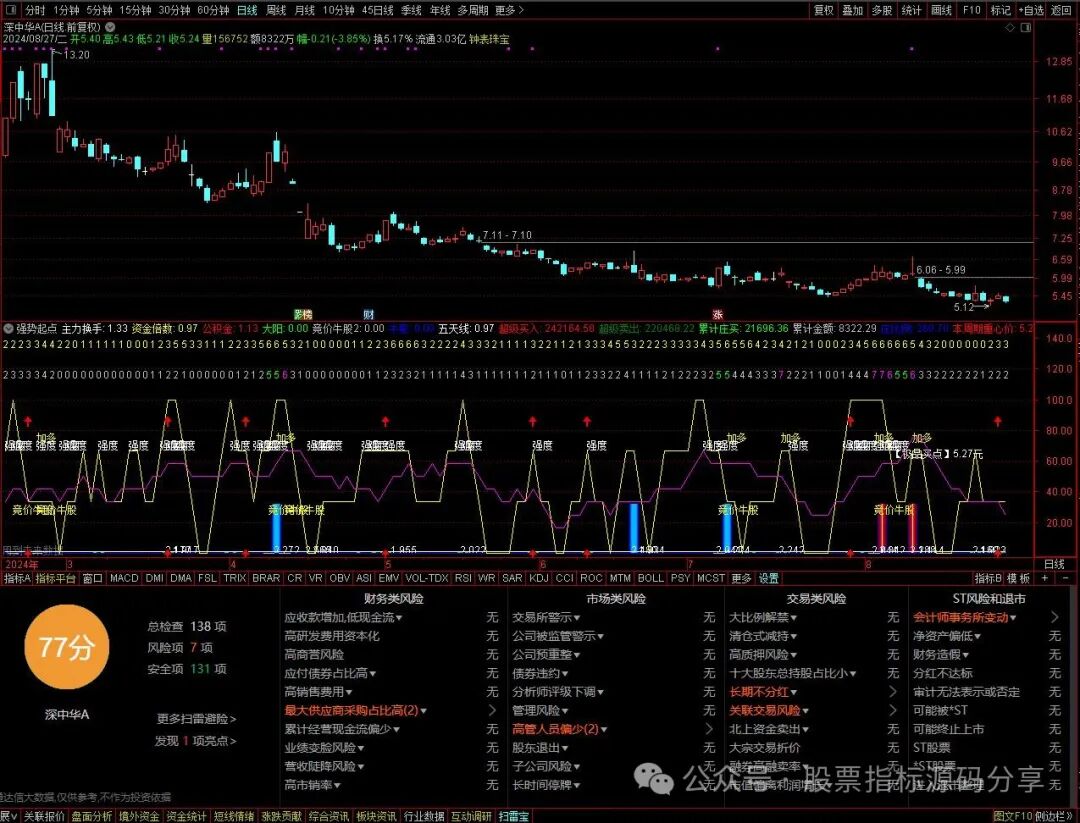Select the KDJ indicator
Screen dimensions: 1080x823
pos(539,579)
